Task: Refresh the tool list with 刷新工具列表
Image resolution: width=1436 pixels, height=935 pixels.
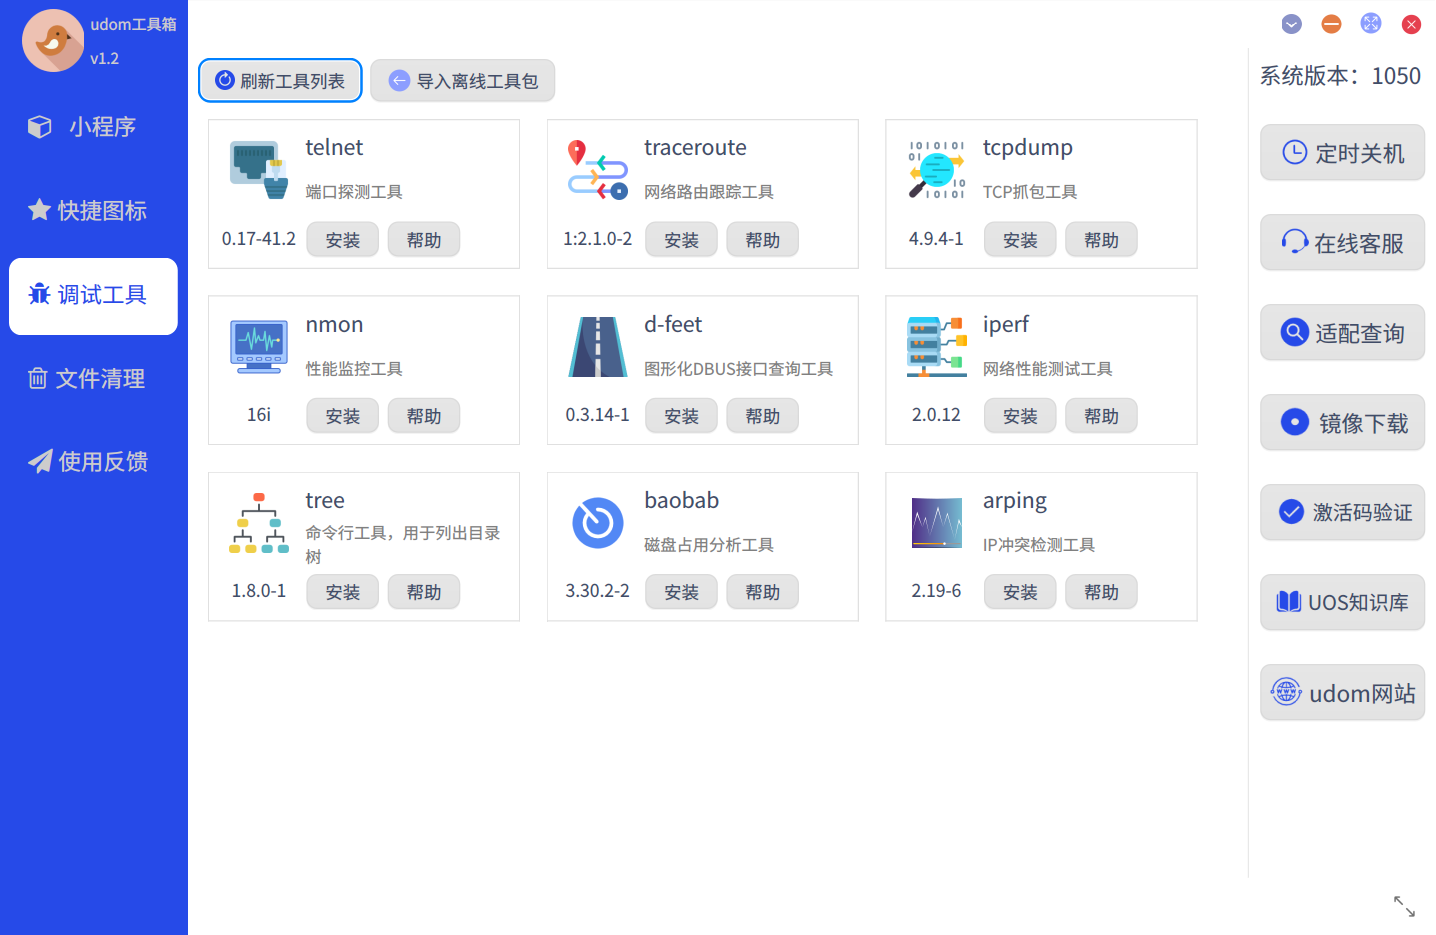Action: coord(280,81)
